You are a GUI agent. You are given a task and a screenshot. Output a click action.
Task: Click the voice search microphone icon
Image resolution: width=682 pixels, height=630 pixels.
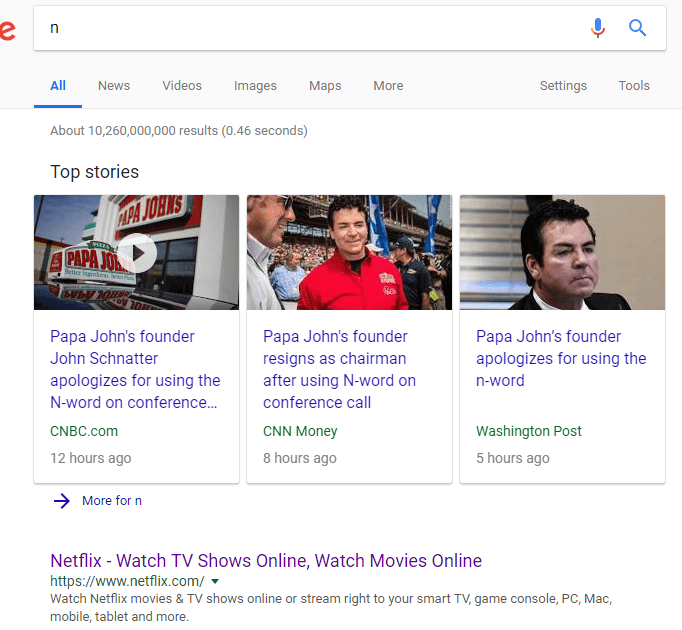coord(598,28)
